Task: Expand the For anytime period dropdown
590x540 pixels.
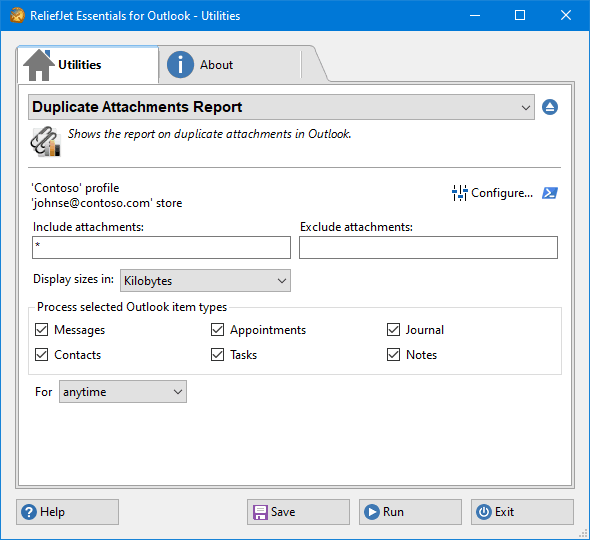Action: coord(123,391)
